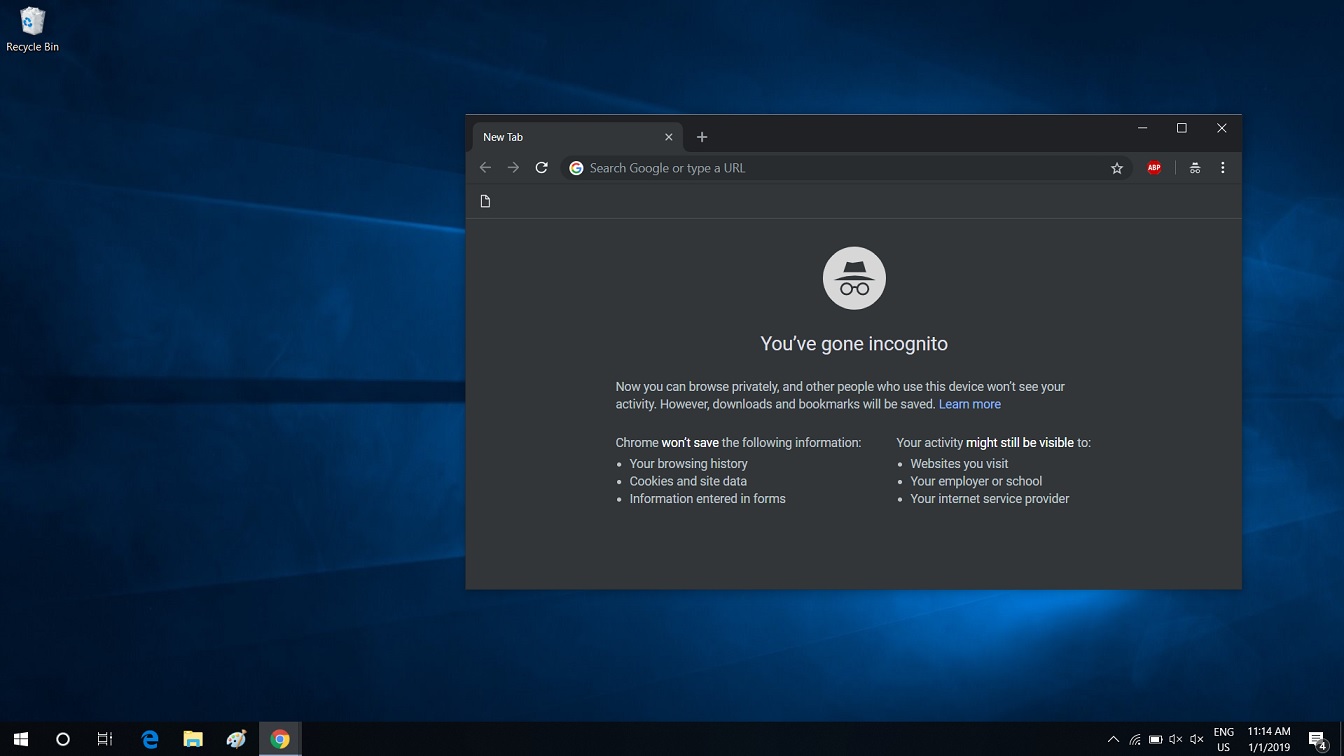Open File Explorer from the taskbar
Screen dimensions: 1344x756
pyautogui.click(x=193, y=739)
